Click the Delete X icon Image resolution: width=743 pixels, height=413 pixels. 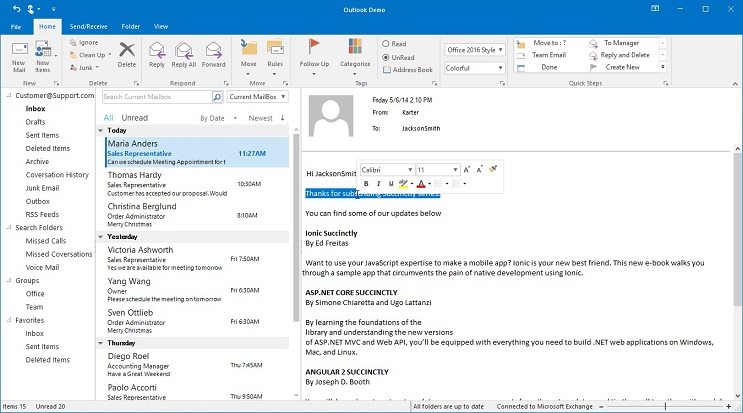click(x=127, y=49)
